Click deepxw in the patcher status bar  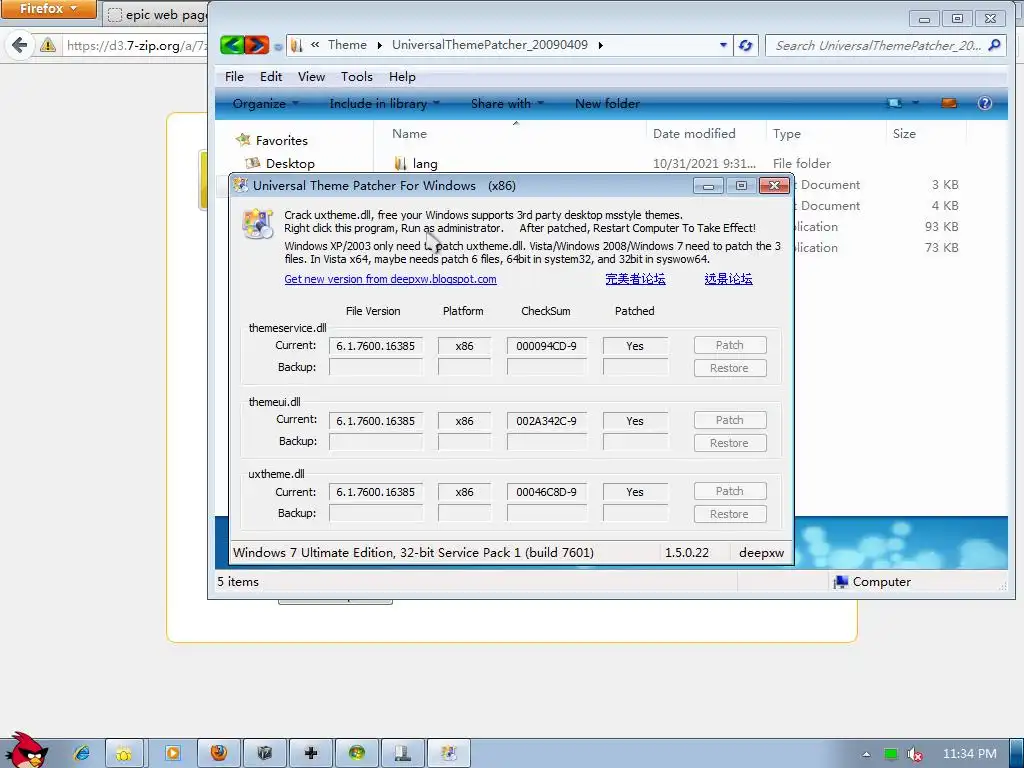tap(761, 552)
